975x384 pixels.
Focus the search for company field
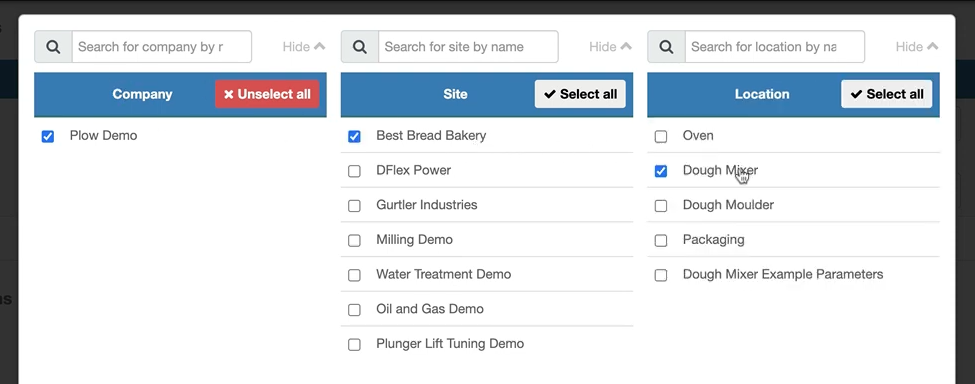[162, 47]
